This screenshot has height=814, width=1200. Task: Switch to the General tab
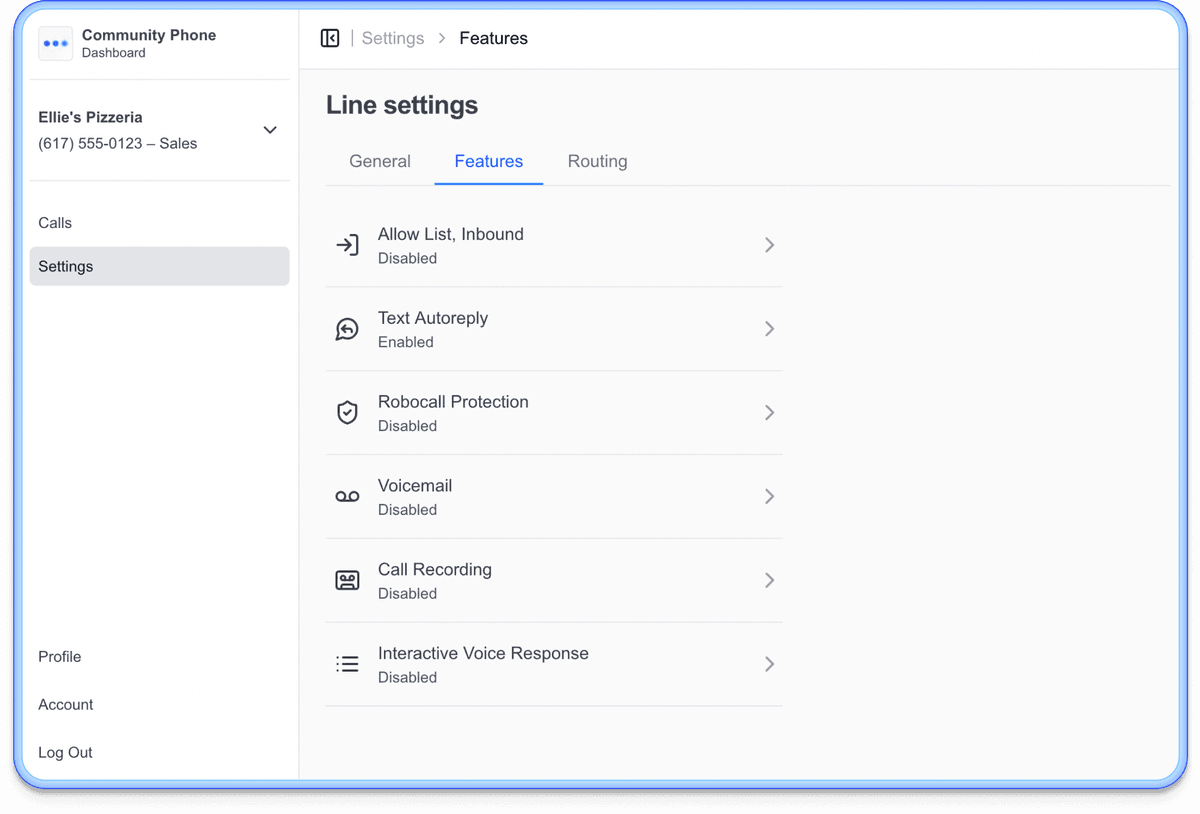[380, 161]
